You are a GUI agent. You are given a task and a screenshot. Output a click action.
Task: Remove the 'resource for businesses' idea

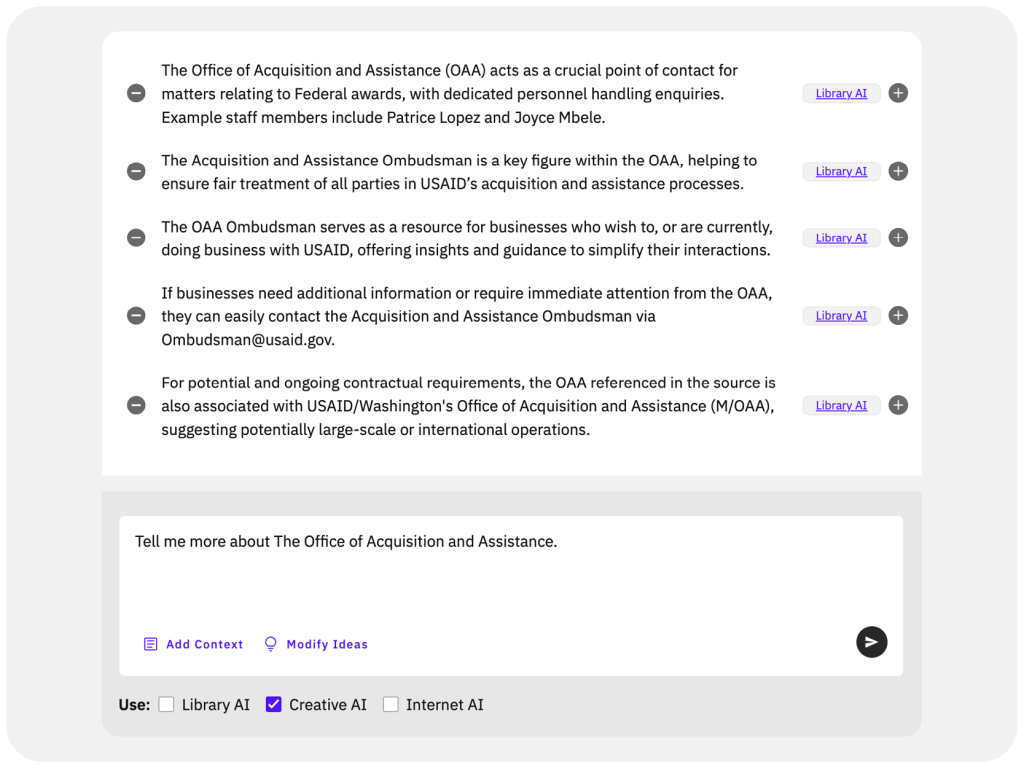click(x=136, y=238)
